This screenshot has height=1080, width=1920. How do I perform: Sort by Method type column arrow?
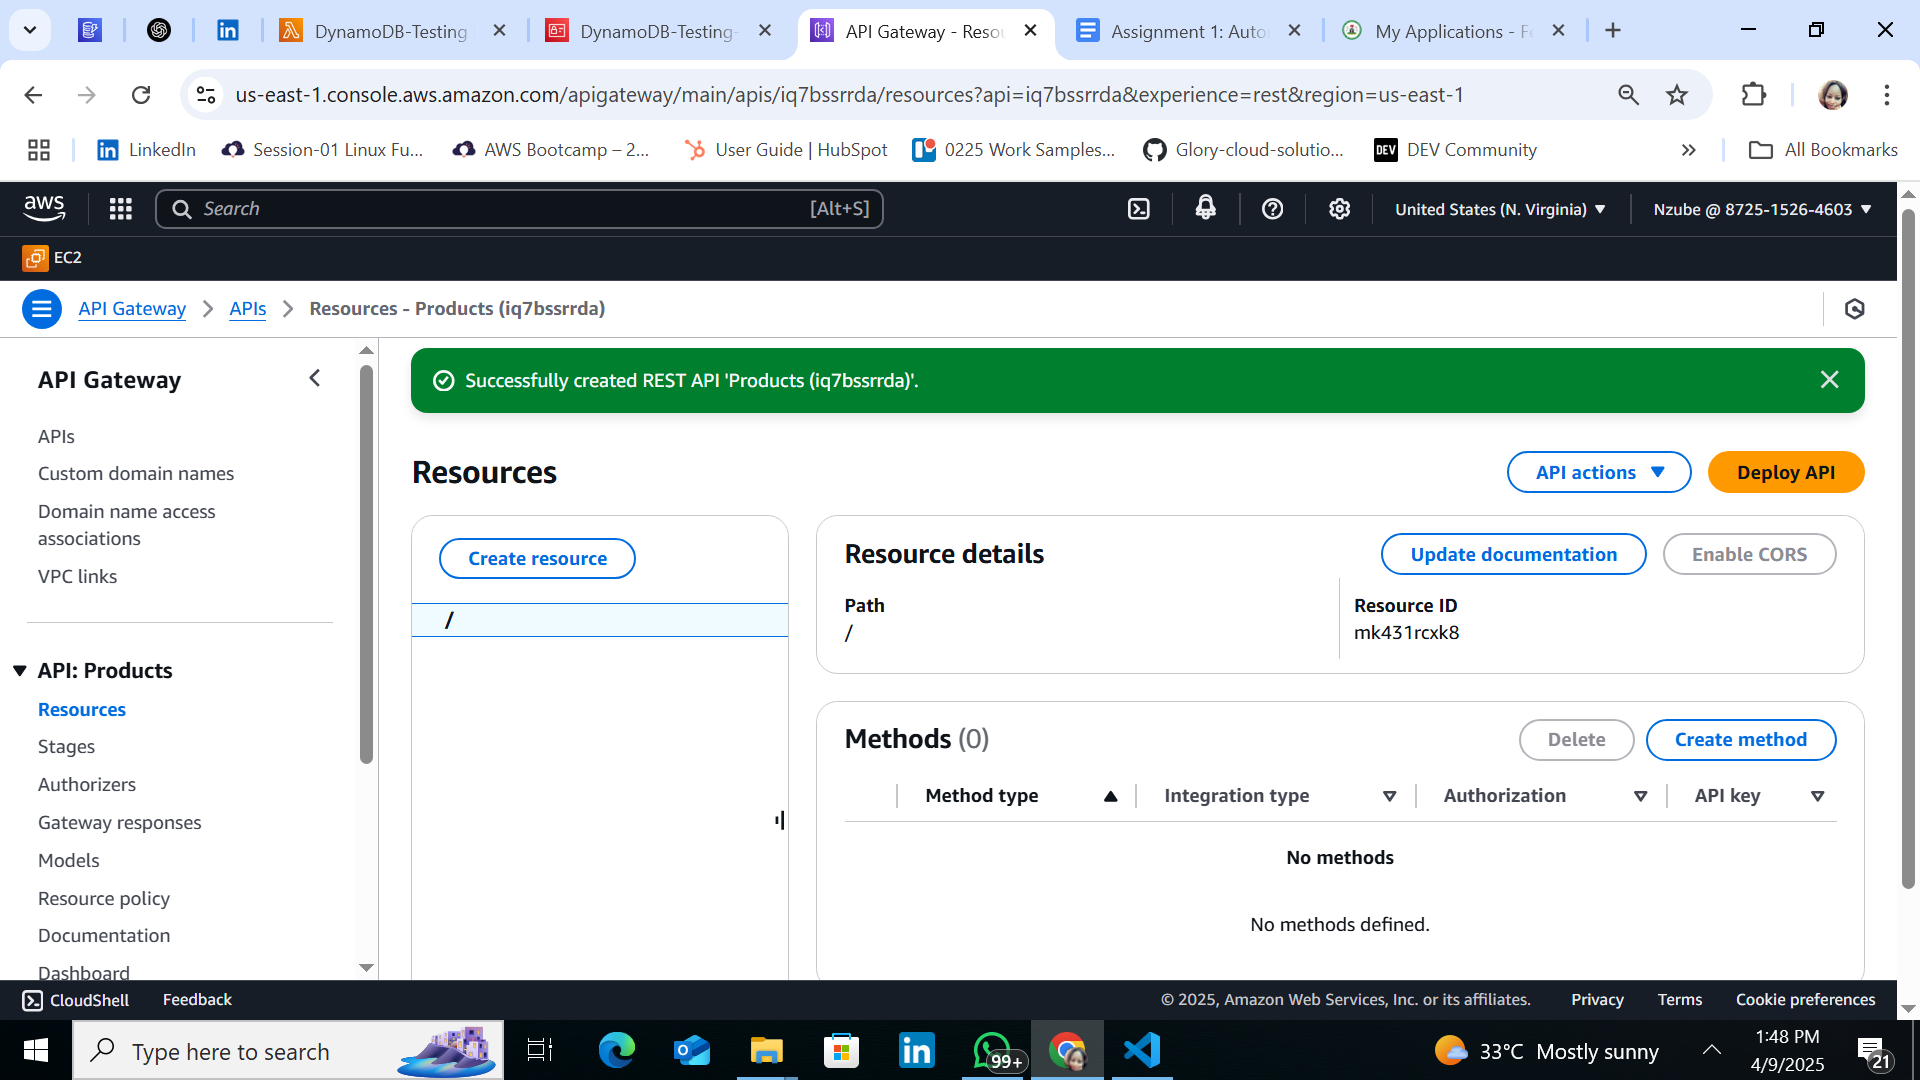coord(1110,797)
